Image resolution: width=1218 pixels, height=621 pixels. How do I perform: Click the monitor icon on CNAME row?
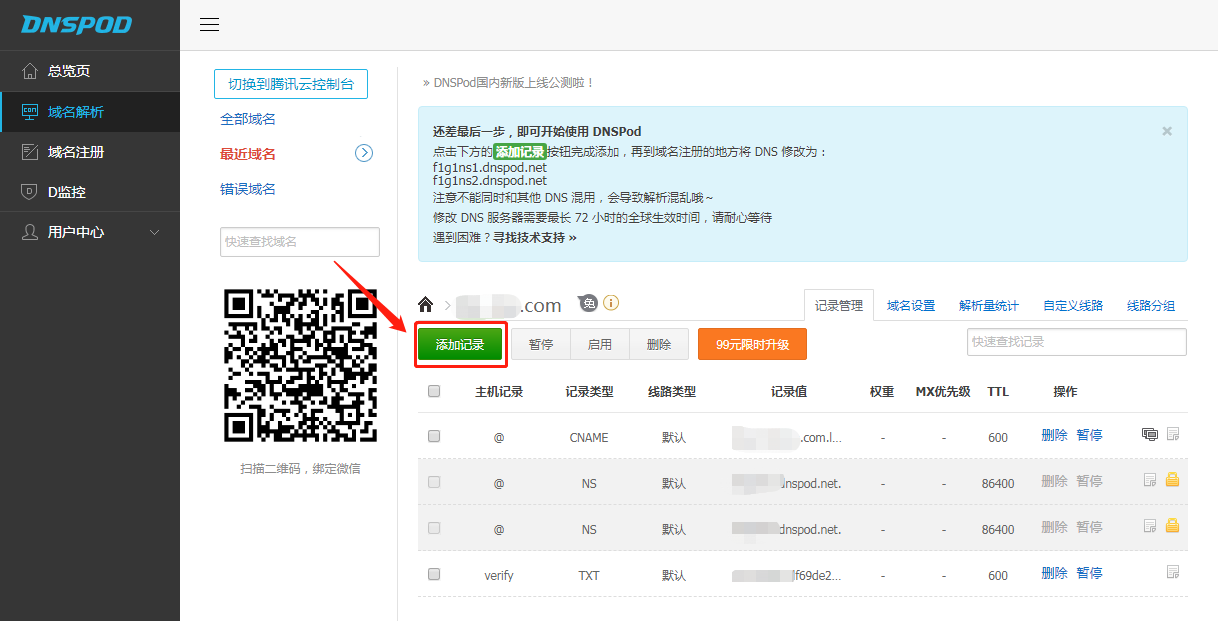tap(1150, 434)
